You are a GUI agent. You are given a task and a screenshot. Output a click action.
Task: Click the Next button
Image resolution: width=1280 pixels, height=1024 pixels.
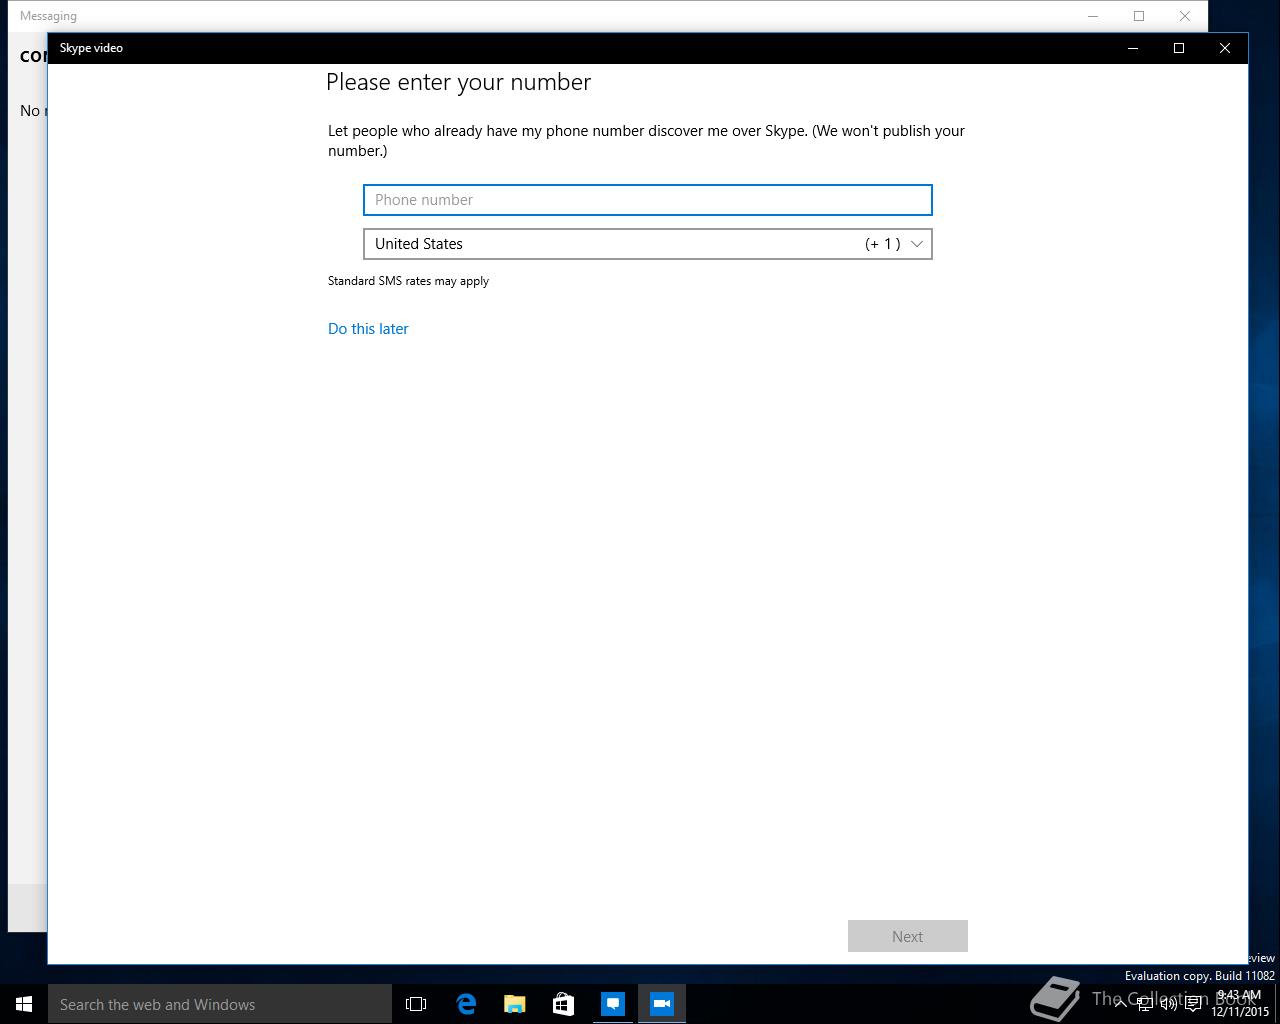(x=908, y=936)
